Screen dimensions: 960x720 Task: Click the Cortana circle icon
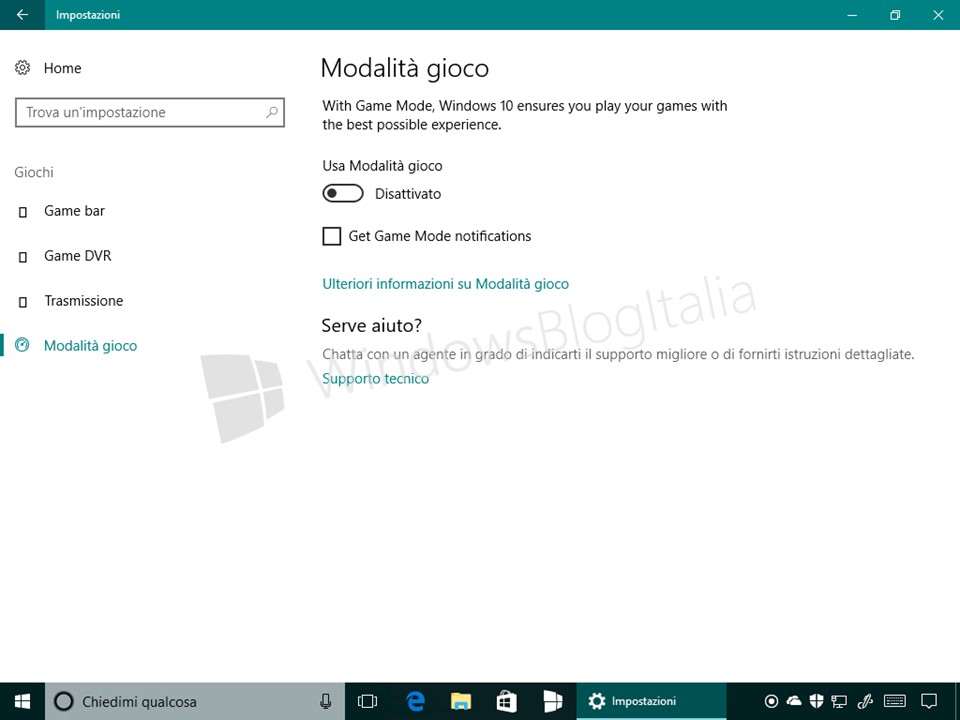(64, 701)
